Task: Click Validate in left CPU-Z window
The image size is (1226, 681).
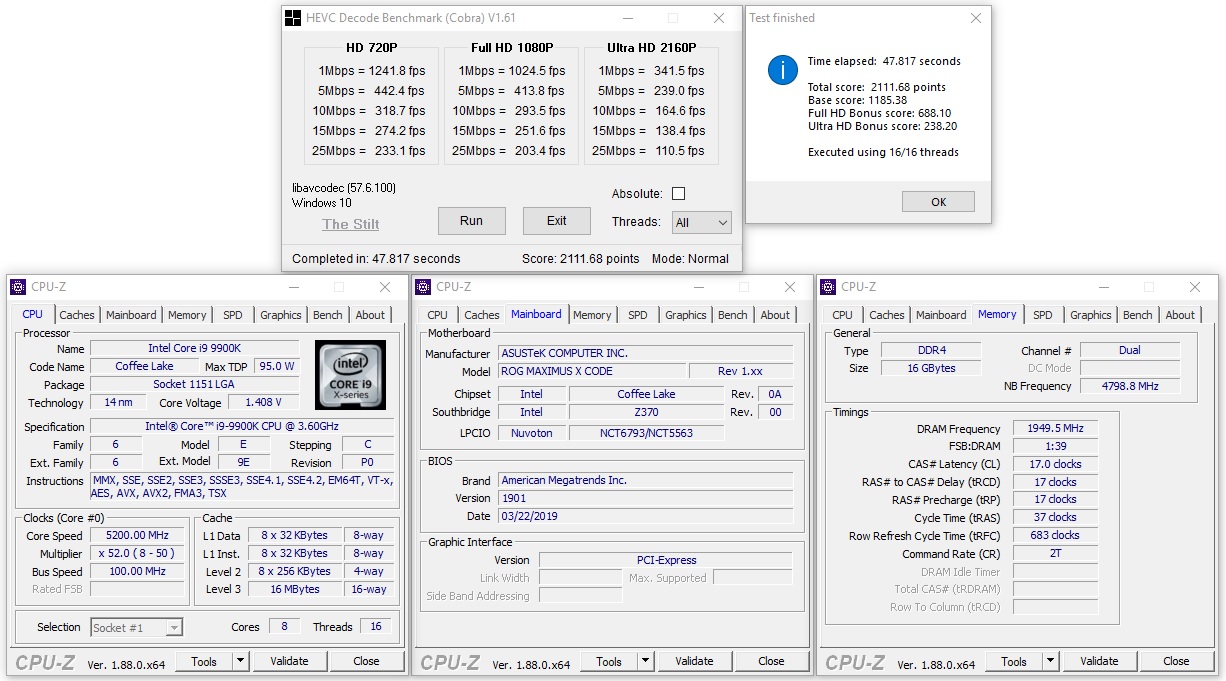Action: tap(289, 661)
